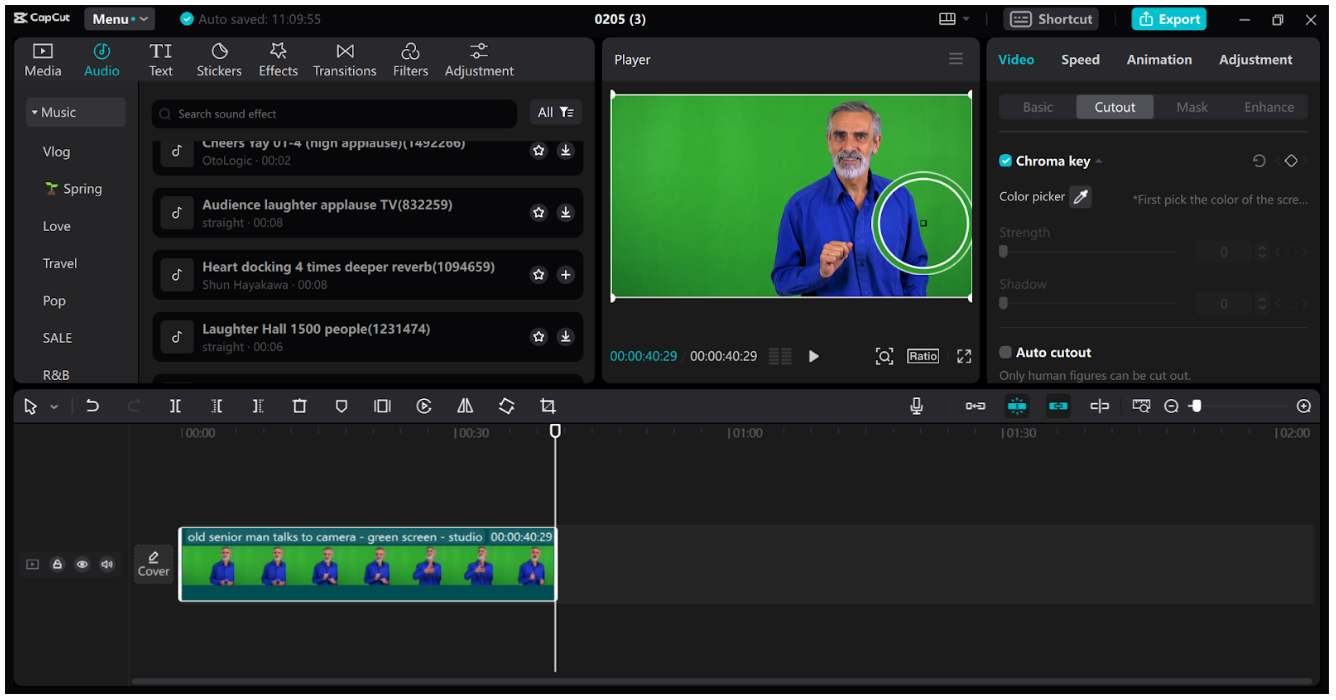Click the mirror flip icon

[x=465, y=406]
